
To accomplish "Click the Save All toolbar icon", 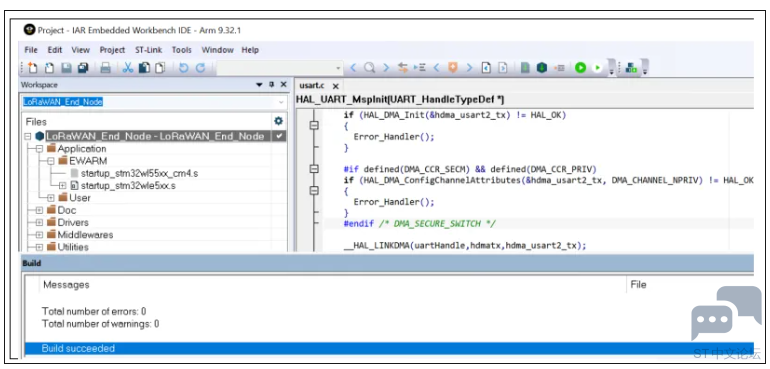I will tap(82, 68).
